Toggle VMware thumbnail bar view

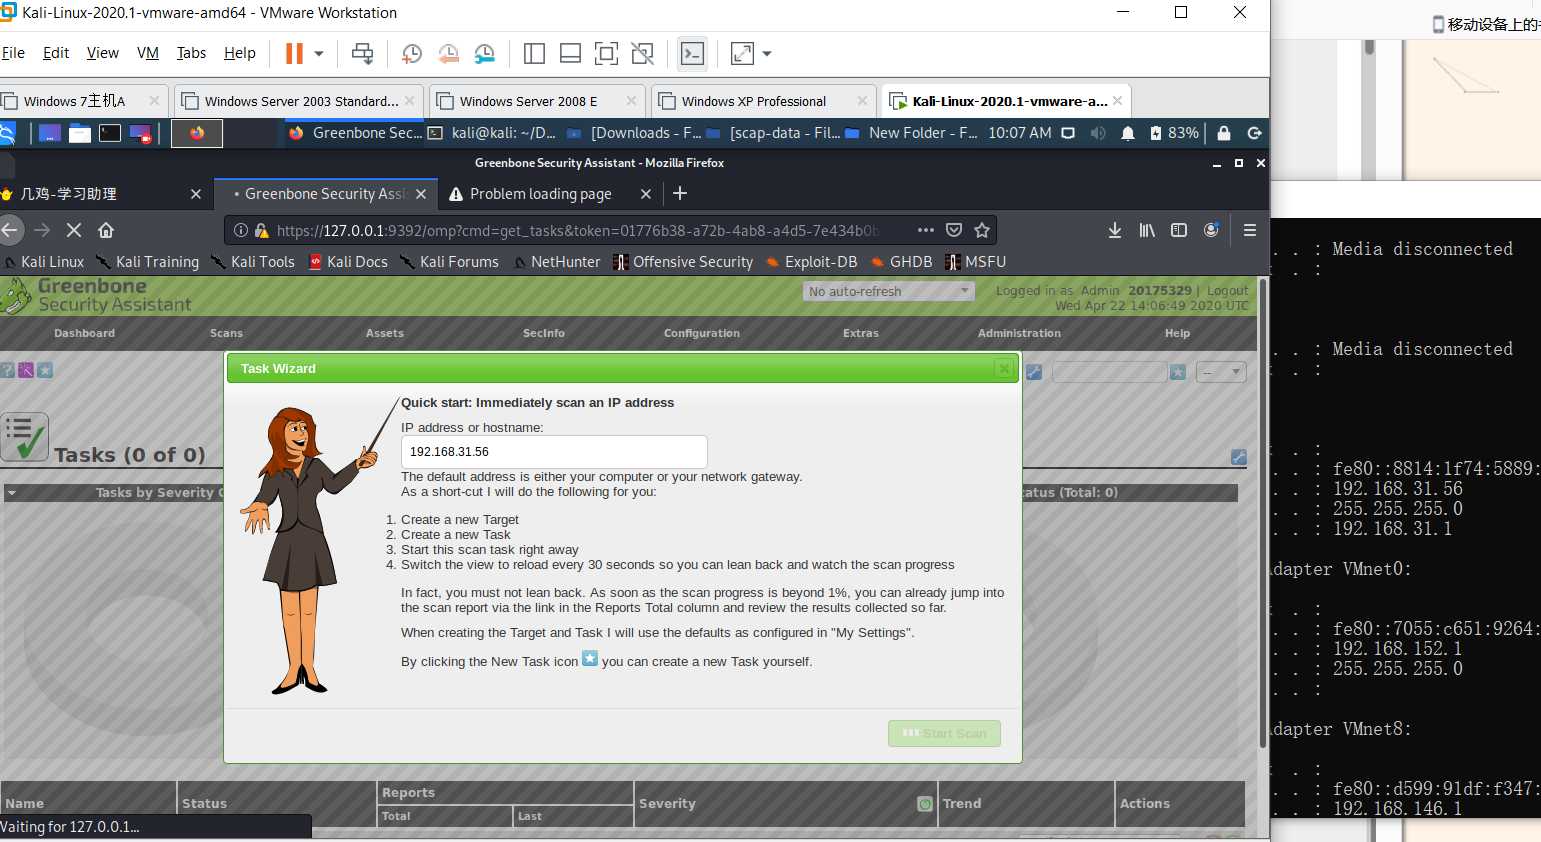click(570, 54)
